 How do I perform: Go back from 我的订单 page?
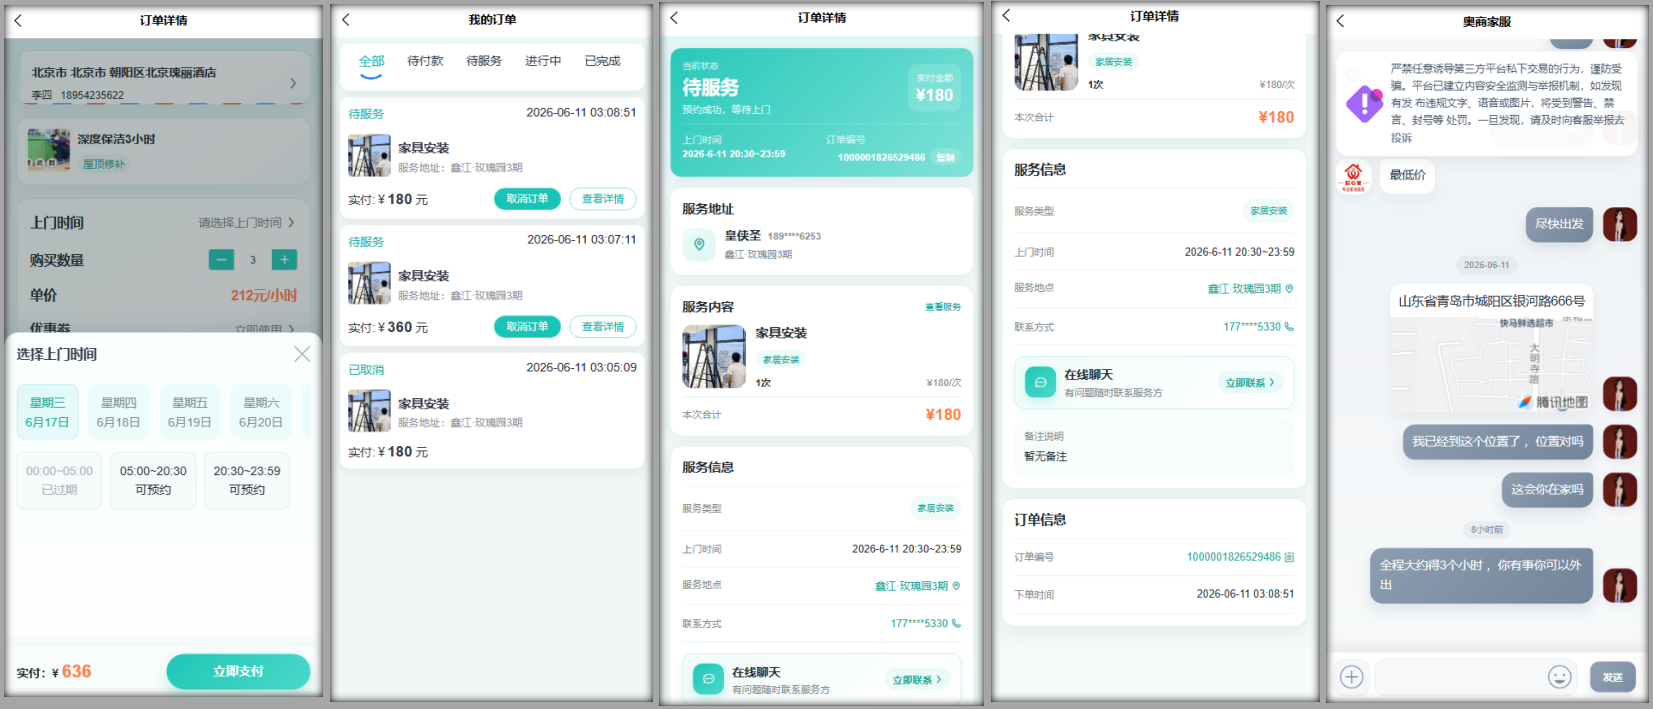coord(346,19)
